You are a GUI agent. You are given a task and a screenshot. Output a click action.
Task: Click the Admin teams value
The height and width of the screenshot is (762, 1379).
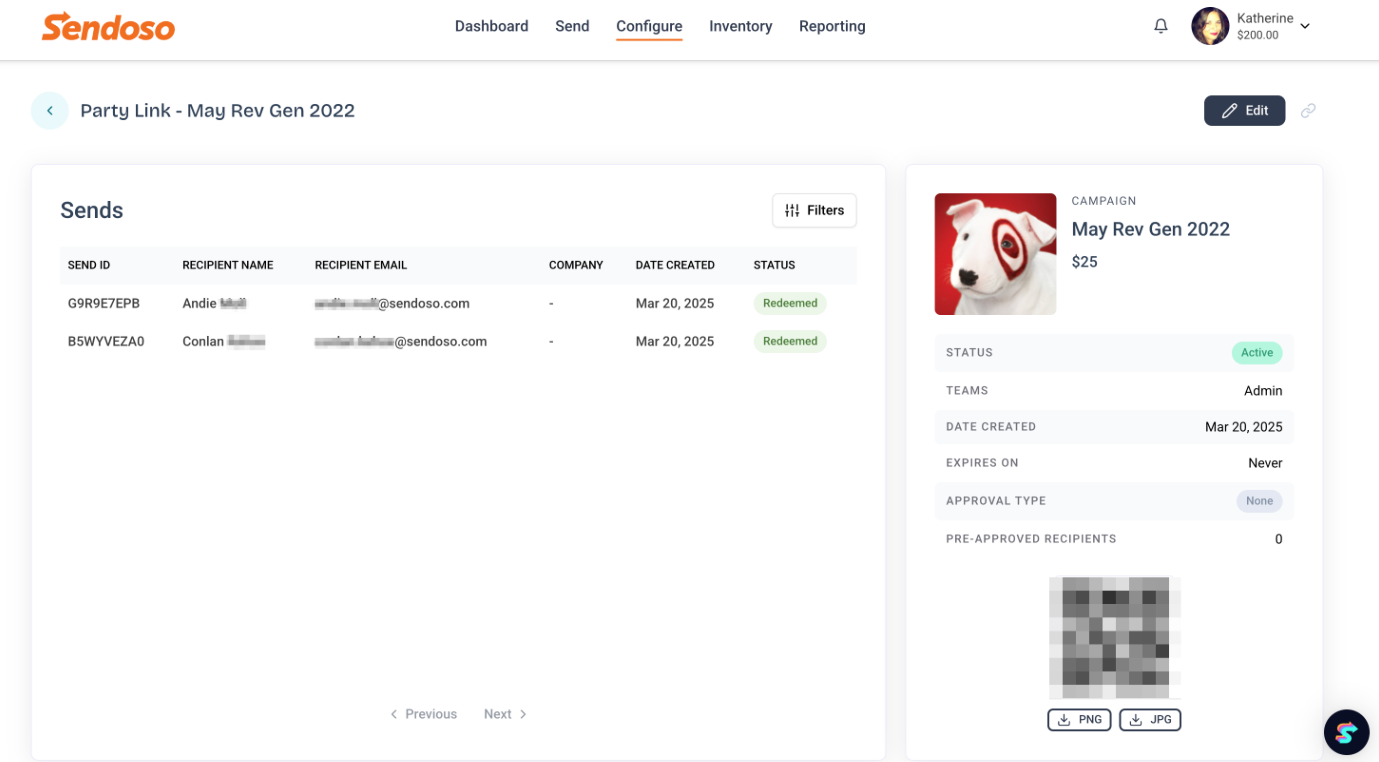(x=1263, y=391)
